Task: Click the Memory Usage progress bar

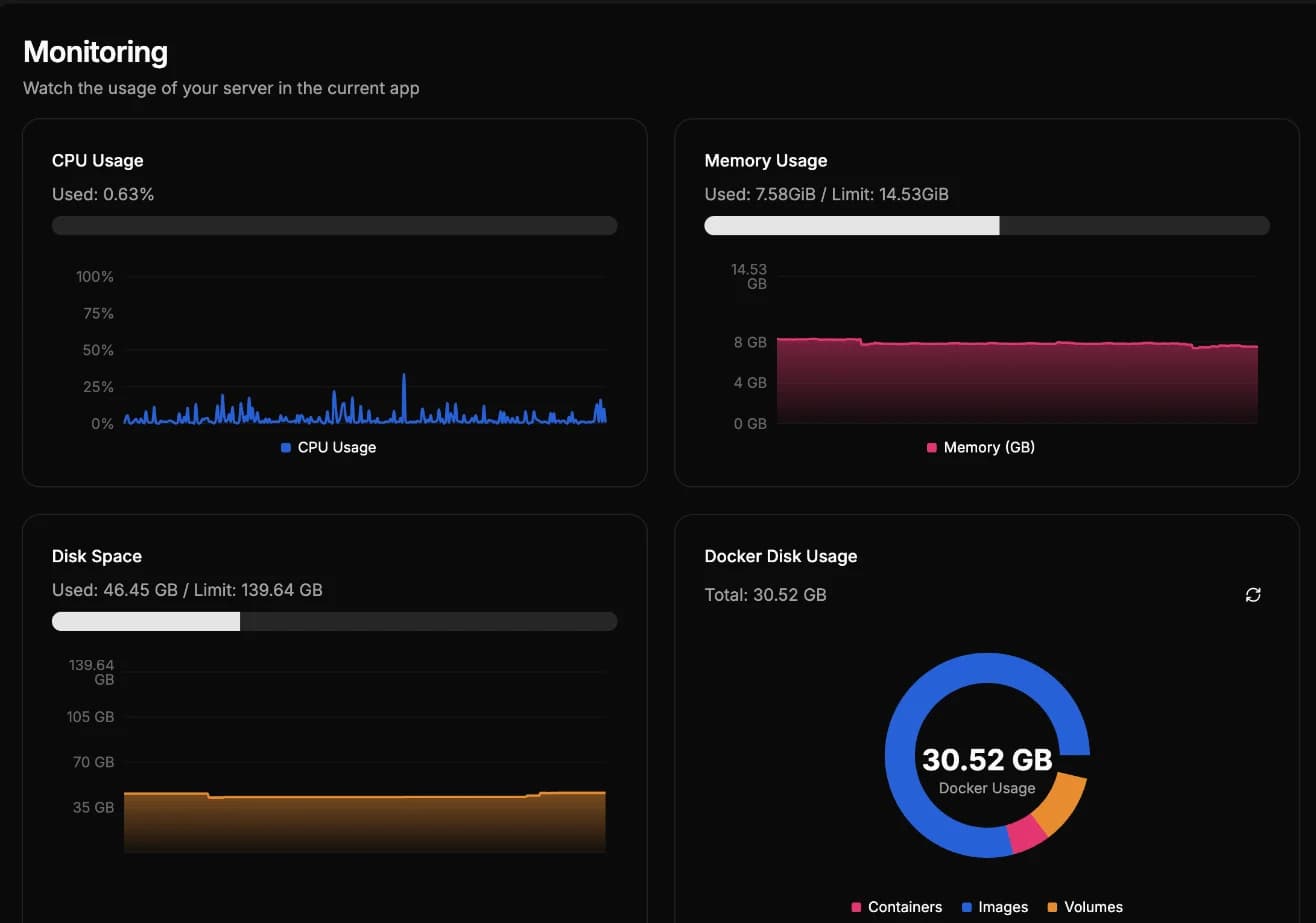Action: (987, 226)
